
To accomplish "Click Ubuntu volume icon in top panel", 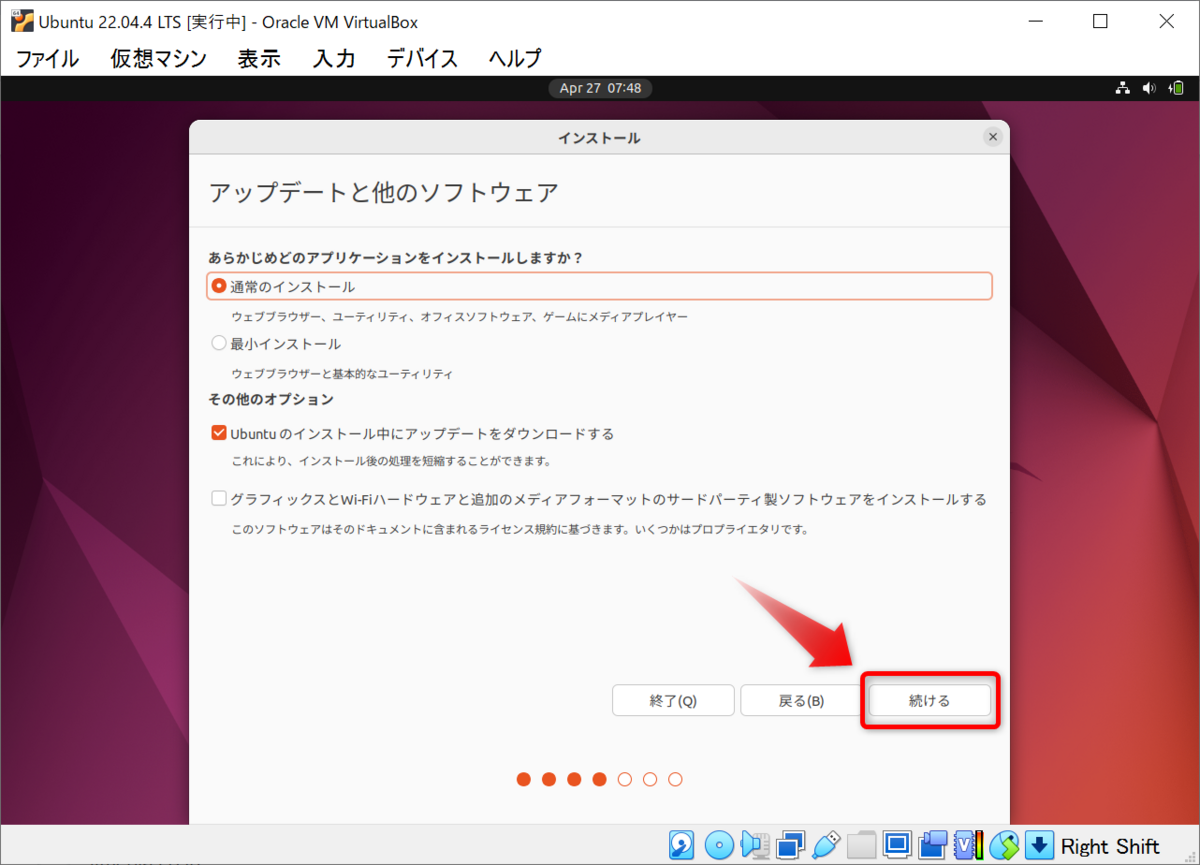I will pyautogui.click(x=1149, y=88).
